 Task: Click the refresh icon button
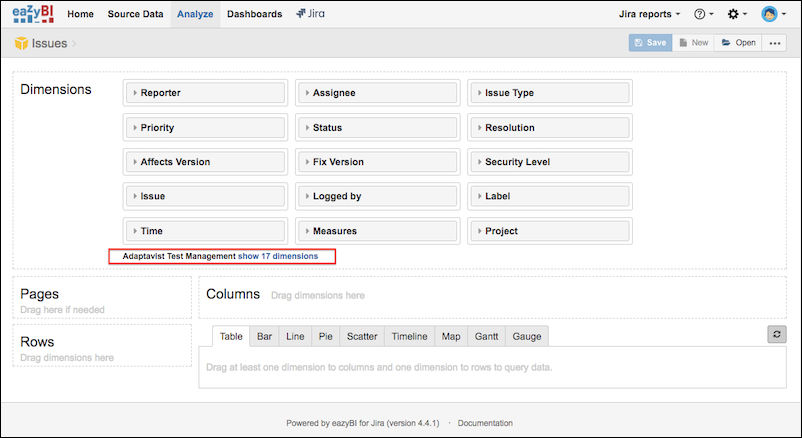tap(777, 335)
